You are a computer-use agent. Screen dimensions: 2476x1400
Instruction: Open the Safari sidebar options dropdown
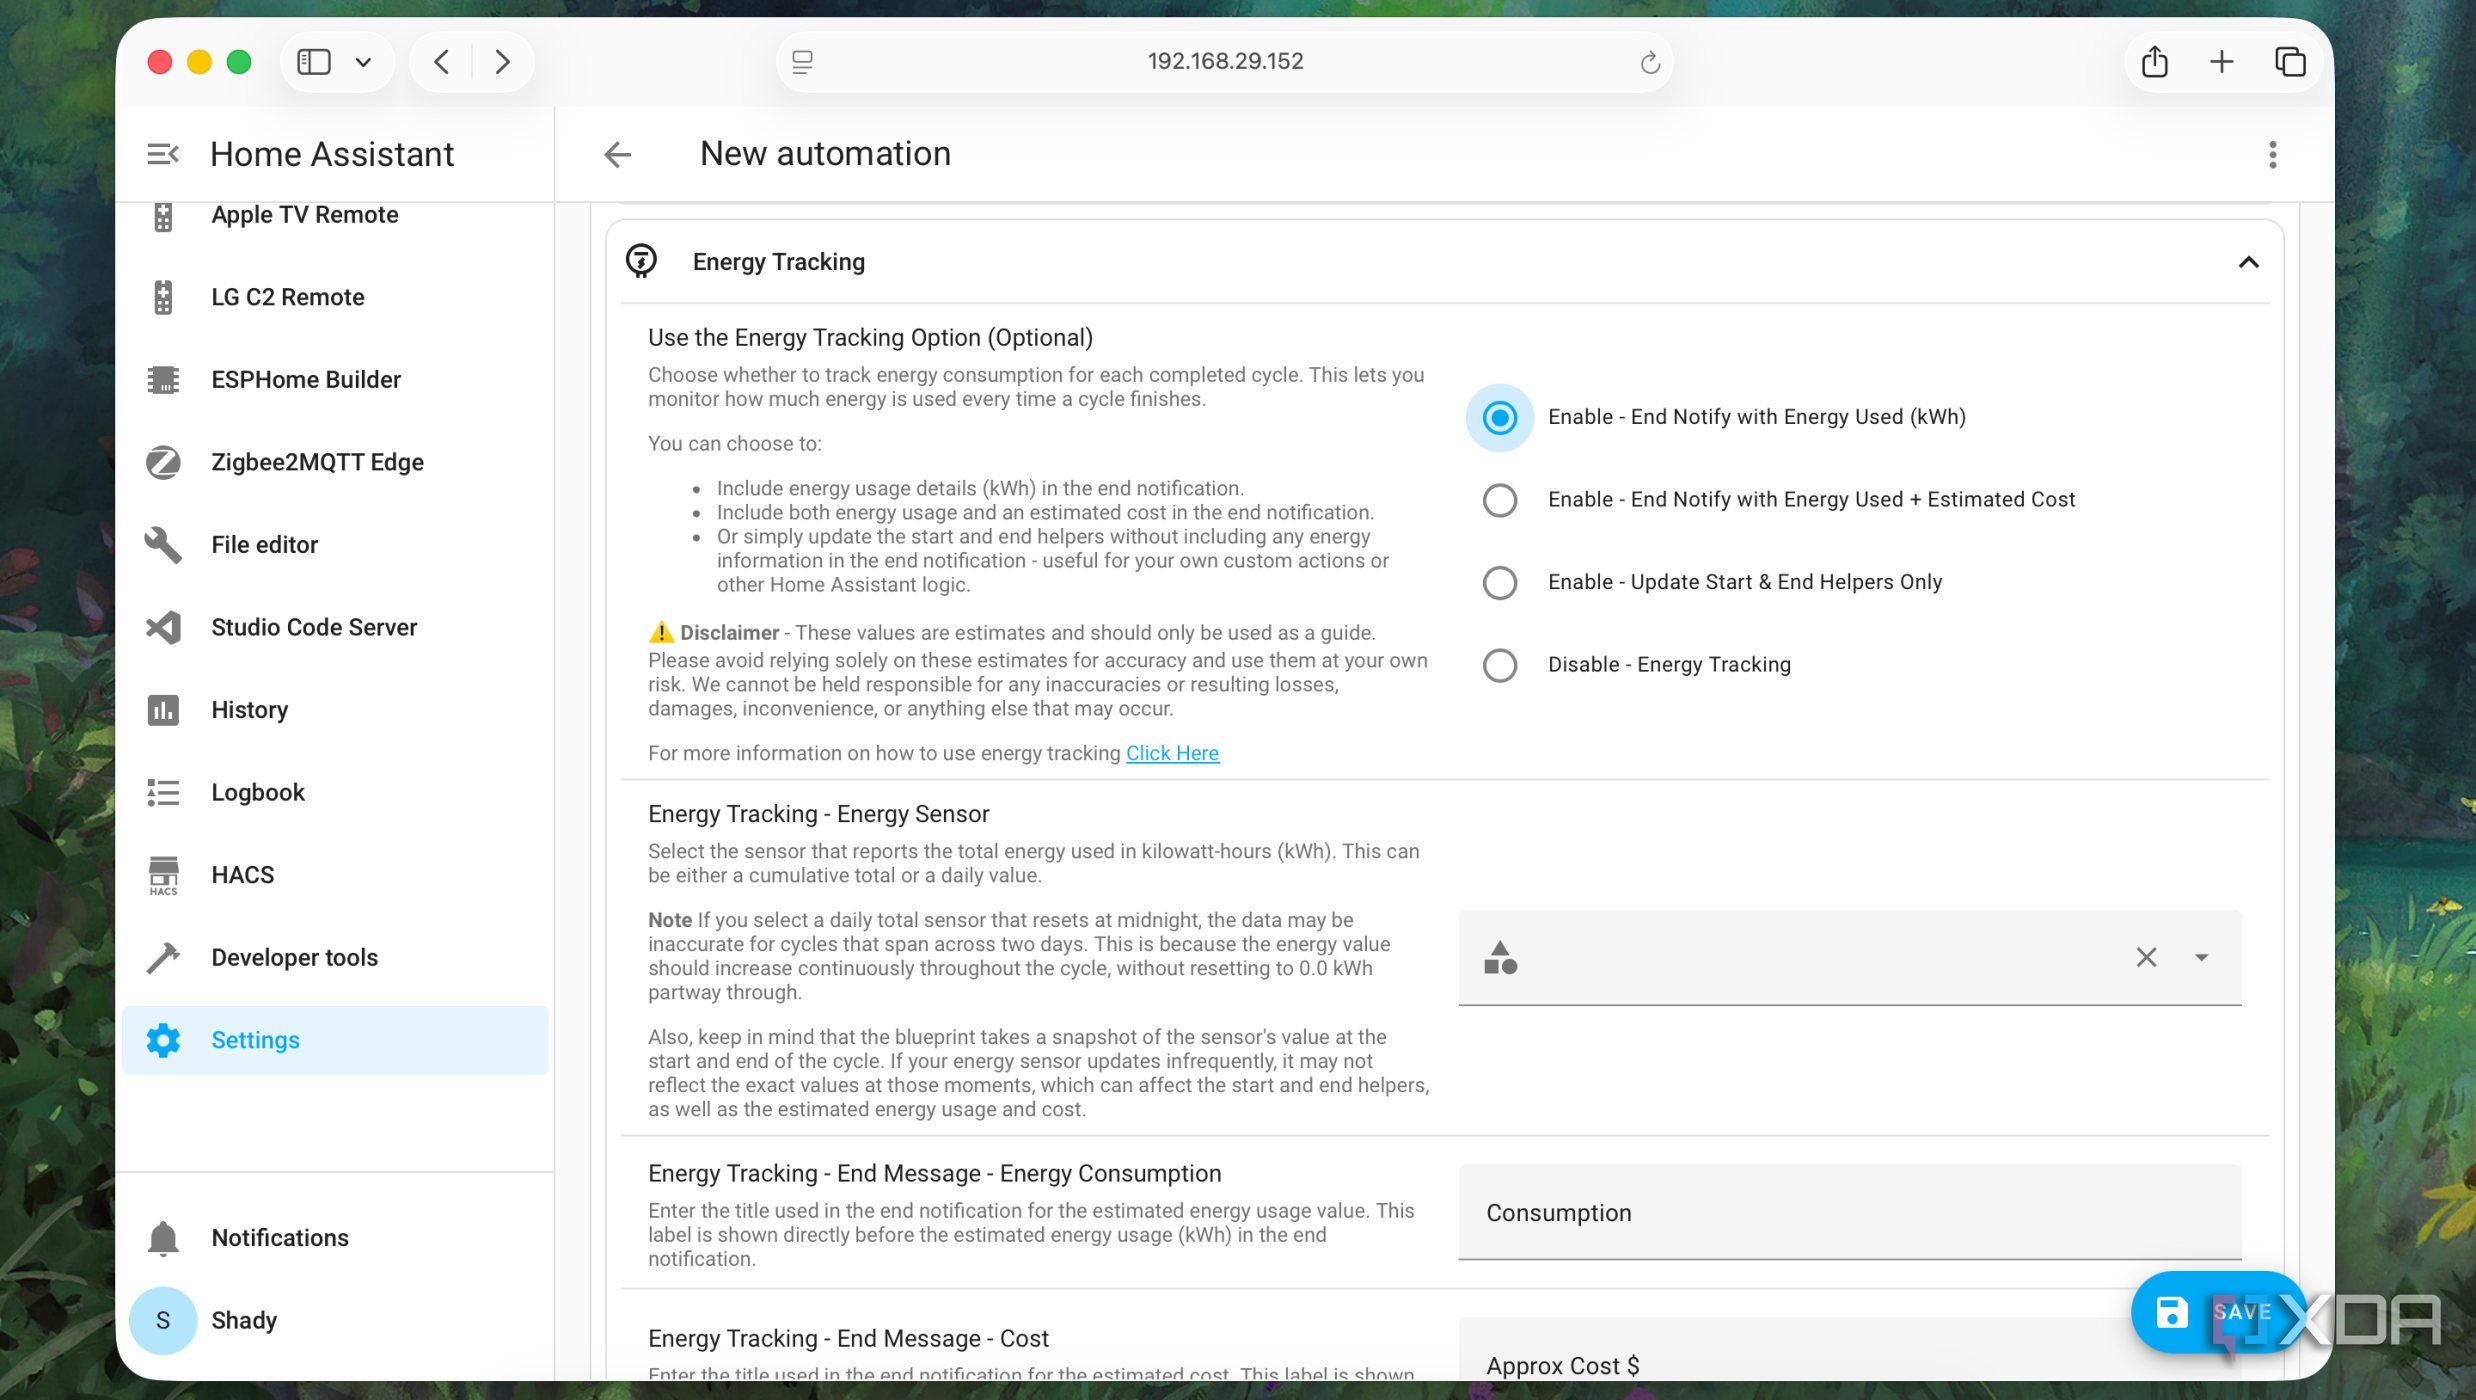[363, 62]
